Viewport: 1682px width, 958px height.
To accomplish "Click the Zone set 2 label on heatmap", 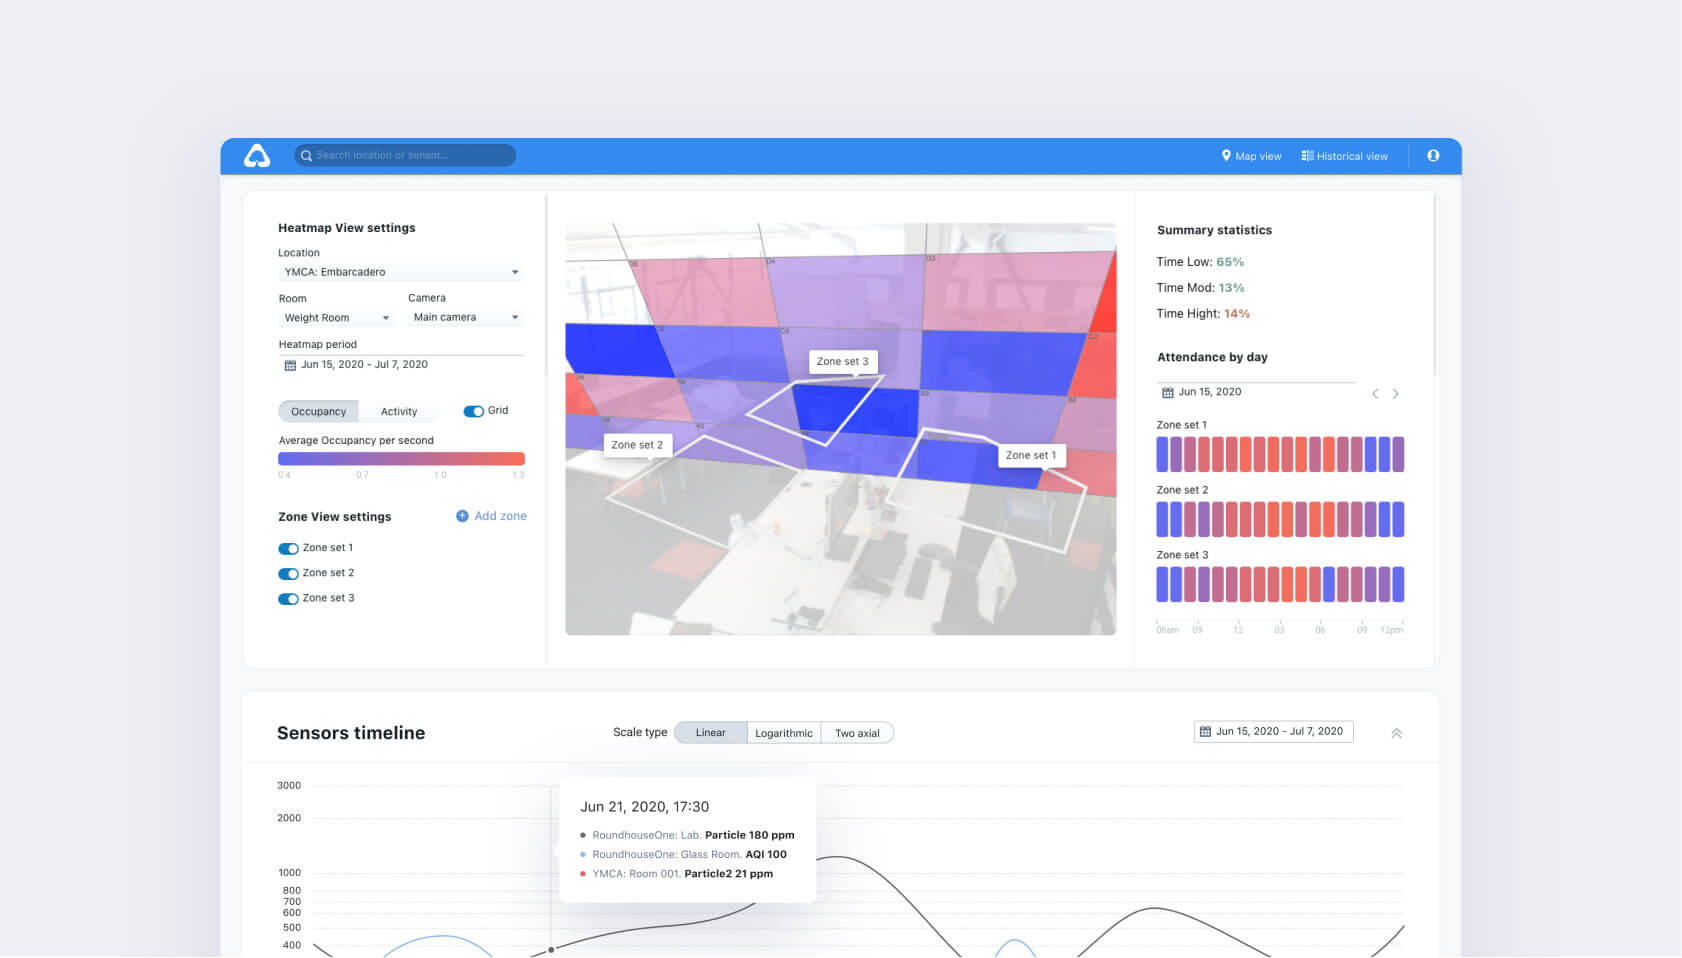I will (637, 445).
